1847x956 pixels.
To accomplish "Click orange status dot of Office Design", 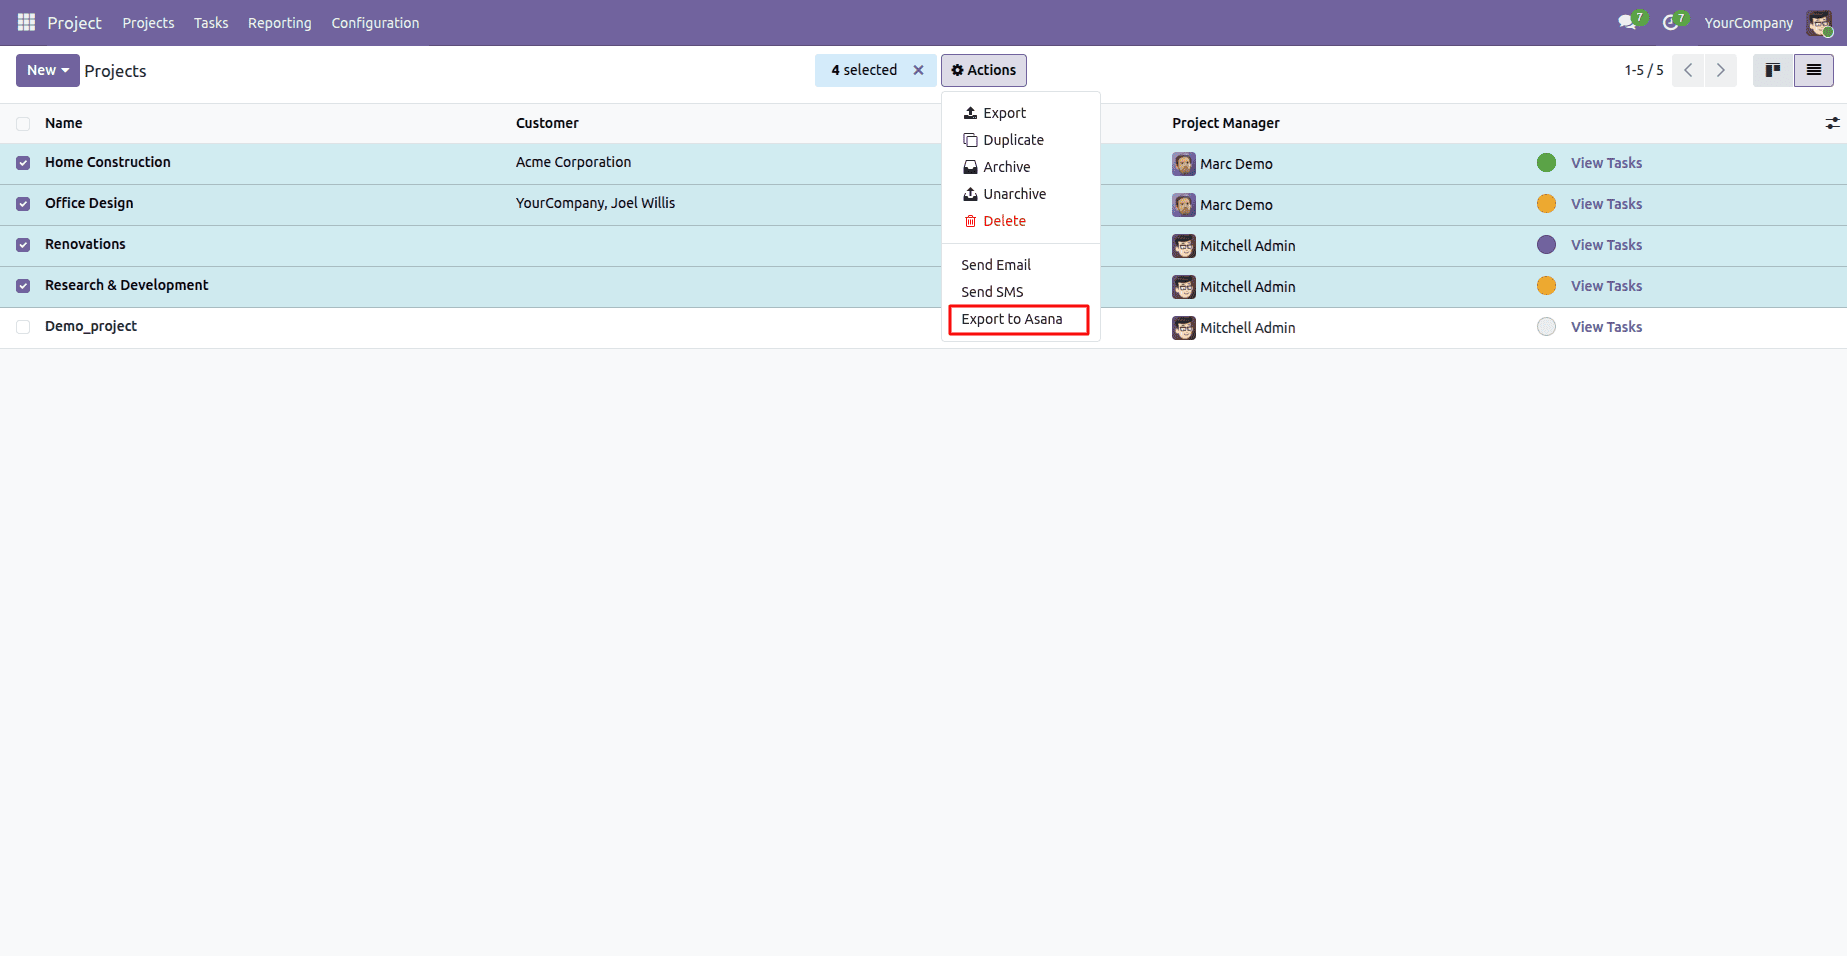I will (1546, 204).
